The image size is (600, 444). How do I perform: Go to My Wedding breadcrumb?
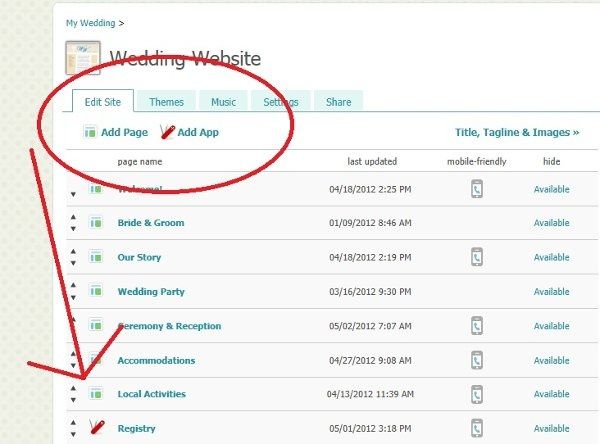(x=90, y=21)
